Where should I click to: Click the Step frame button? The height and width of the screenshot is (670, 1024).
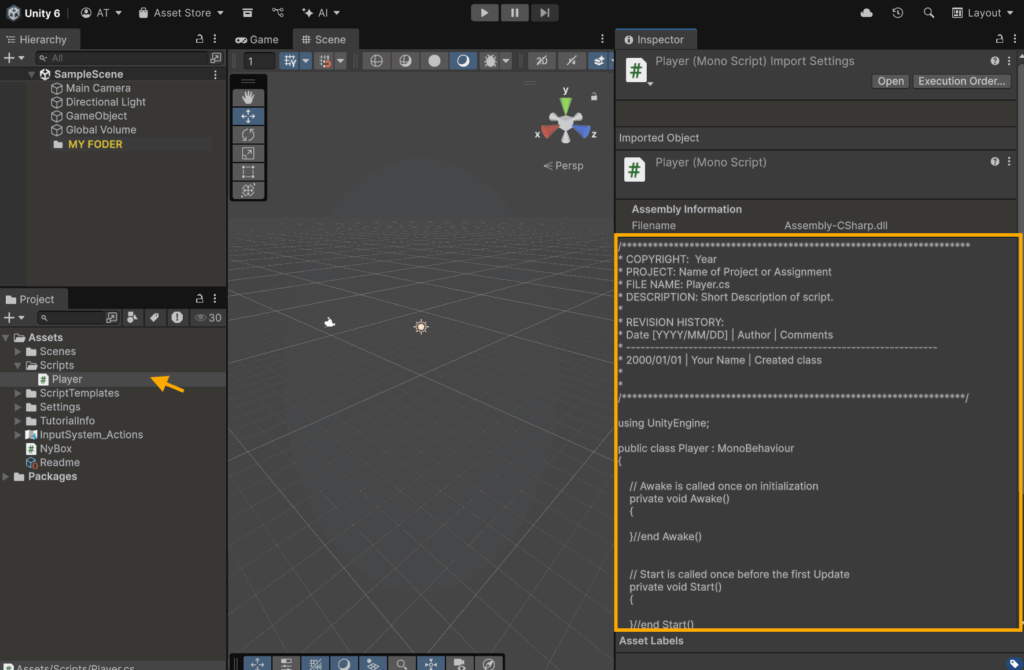pyautogui.click(x=544, y=12)
